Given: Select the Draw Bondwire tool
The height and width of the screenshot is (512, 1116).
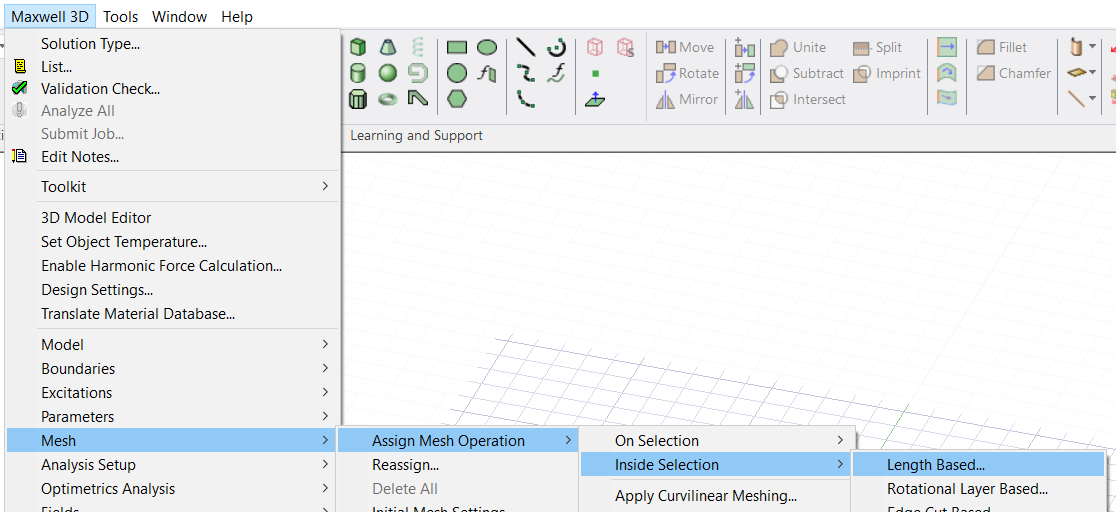Looking at the screenshot, I should tap(418, 99).
